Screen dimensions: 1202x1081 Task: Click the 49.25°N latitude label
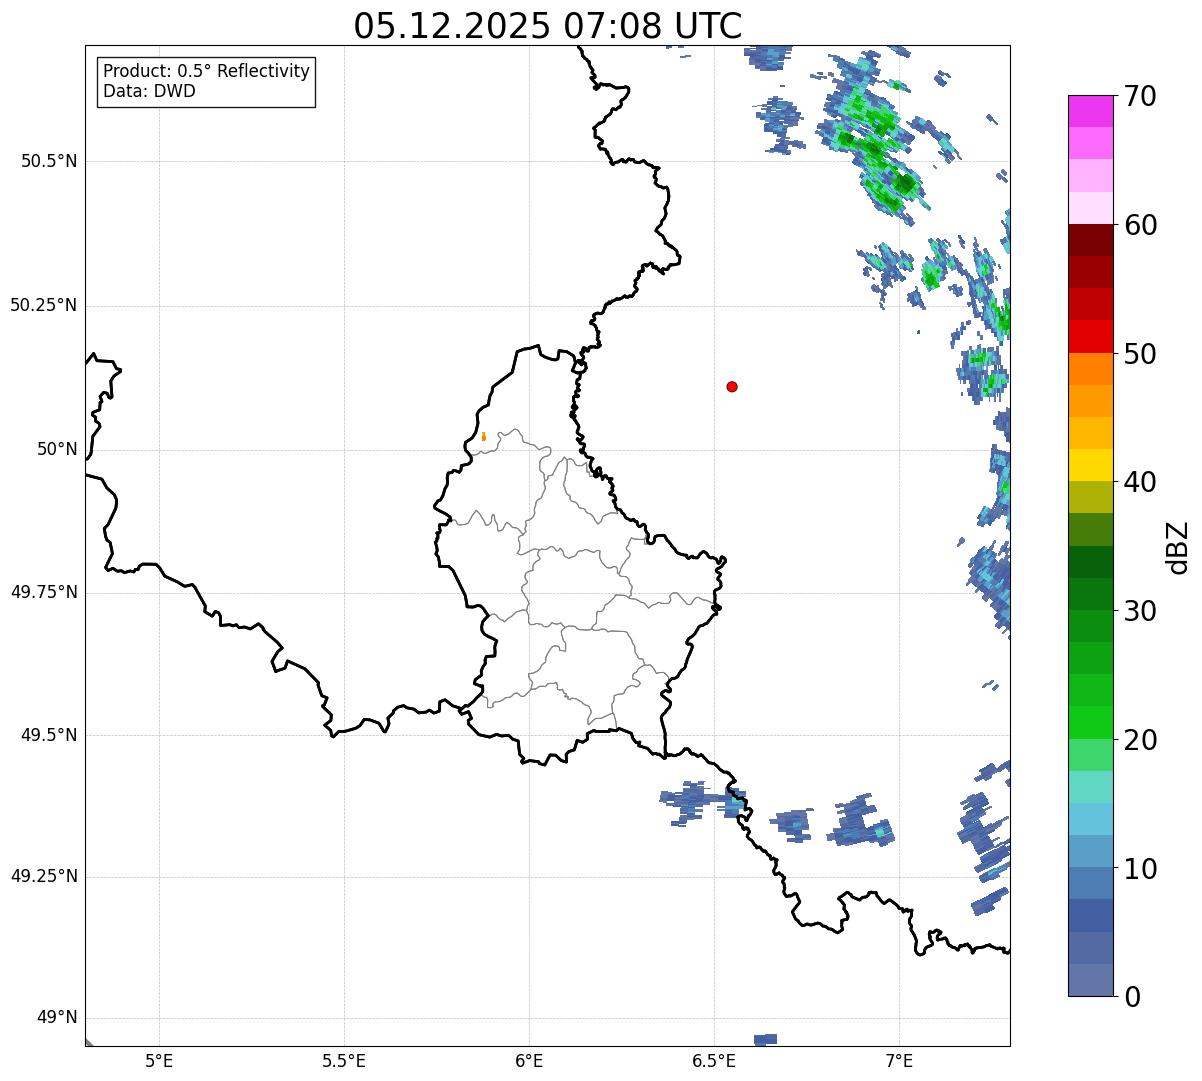click(43, 876)
